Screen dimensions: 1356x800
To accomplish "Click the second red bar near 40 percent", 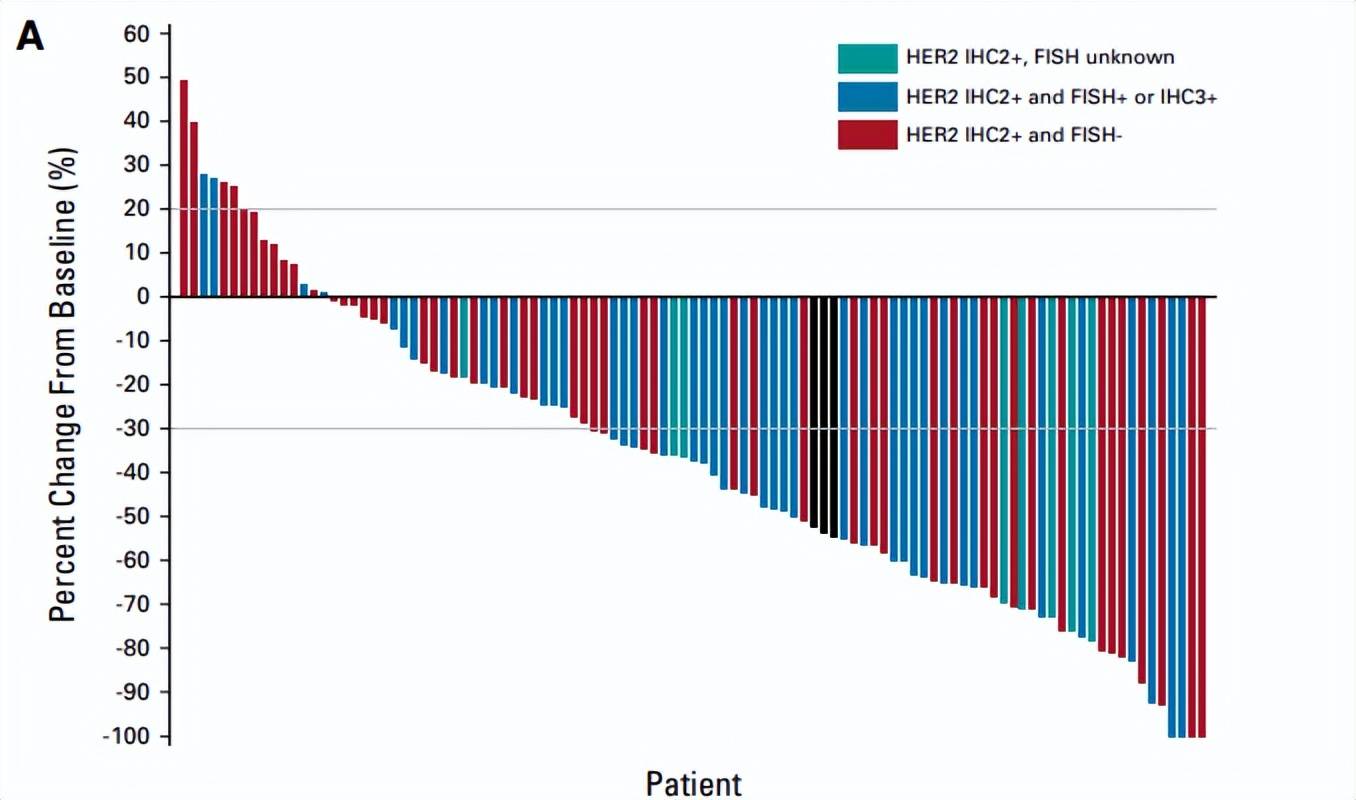I will [x=194, y=209].
